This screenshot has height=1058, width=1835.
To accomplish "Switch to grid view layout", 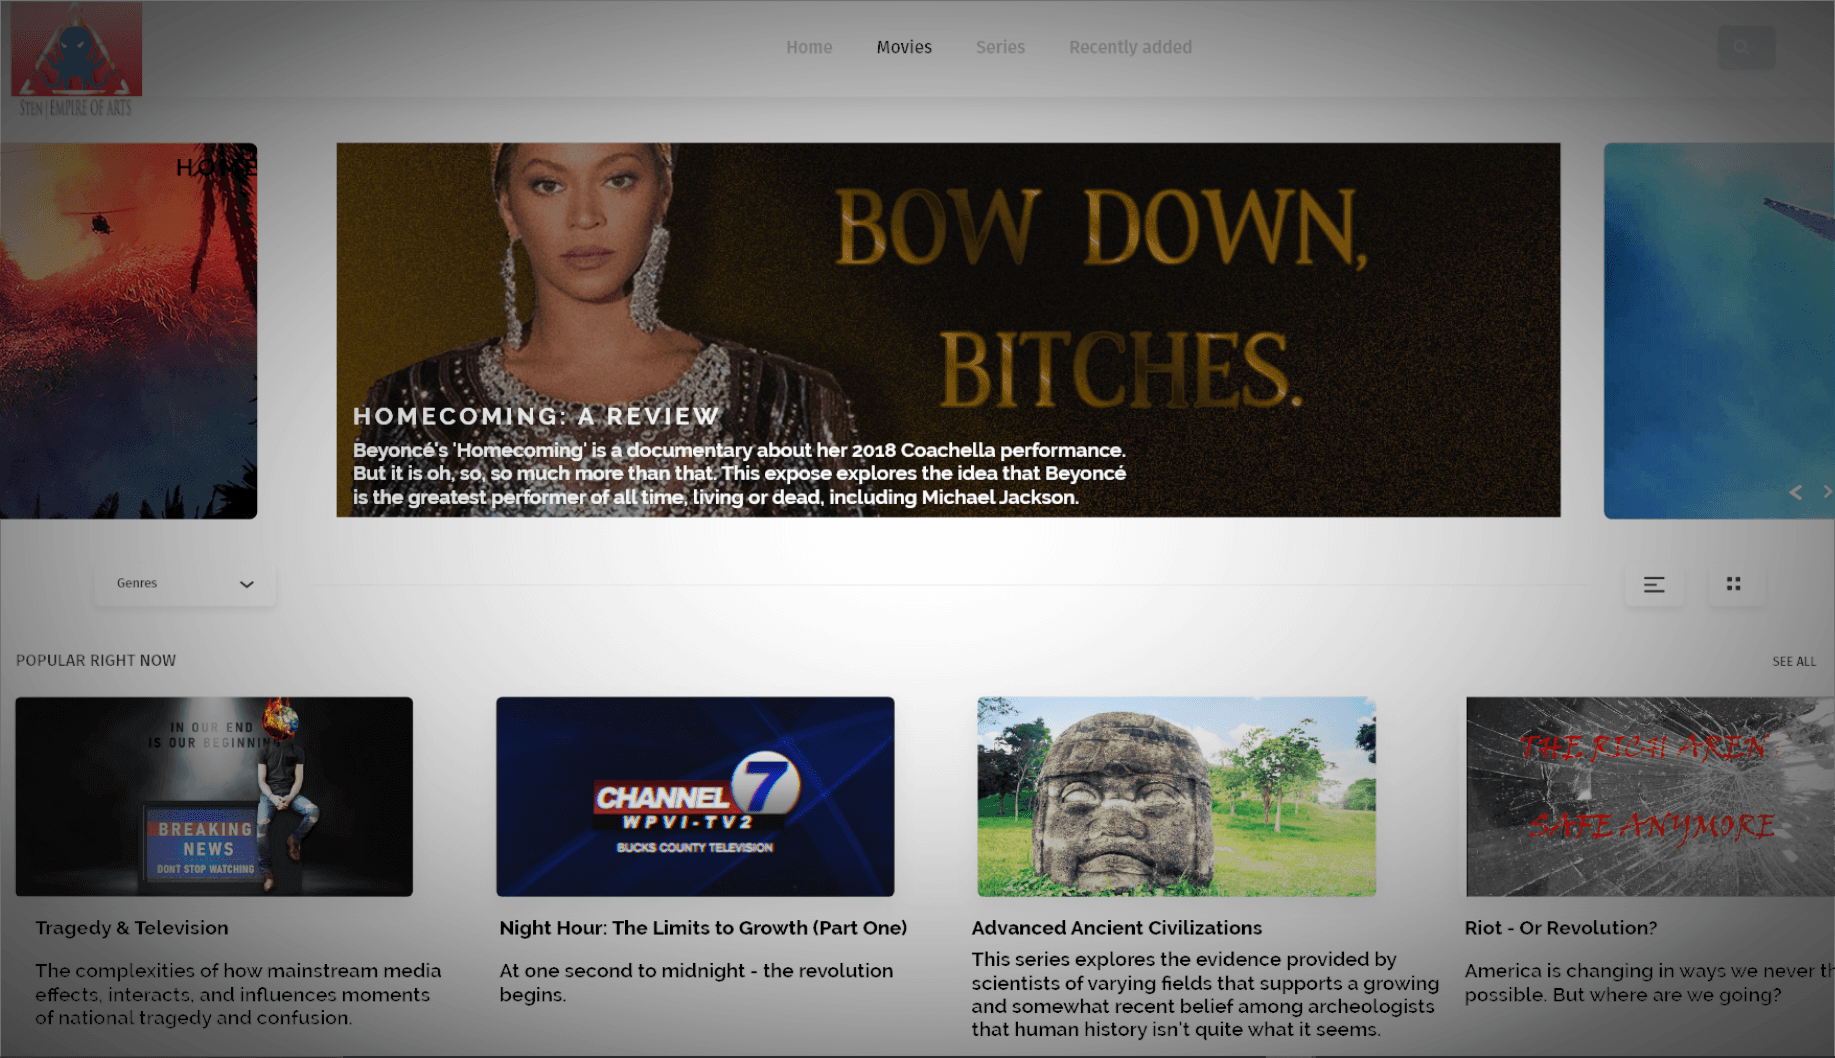I will click(1734, 584).
